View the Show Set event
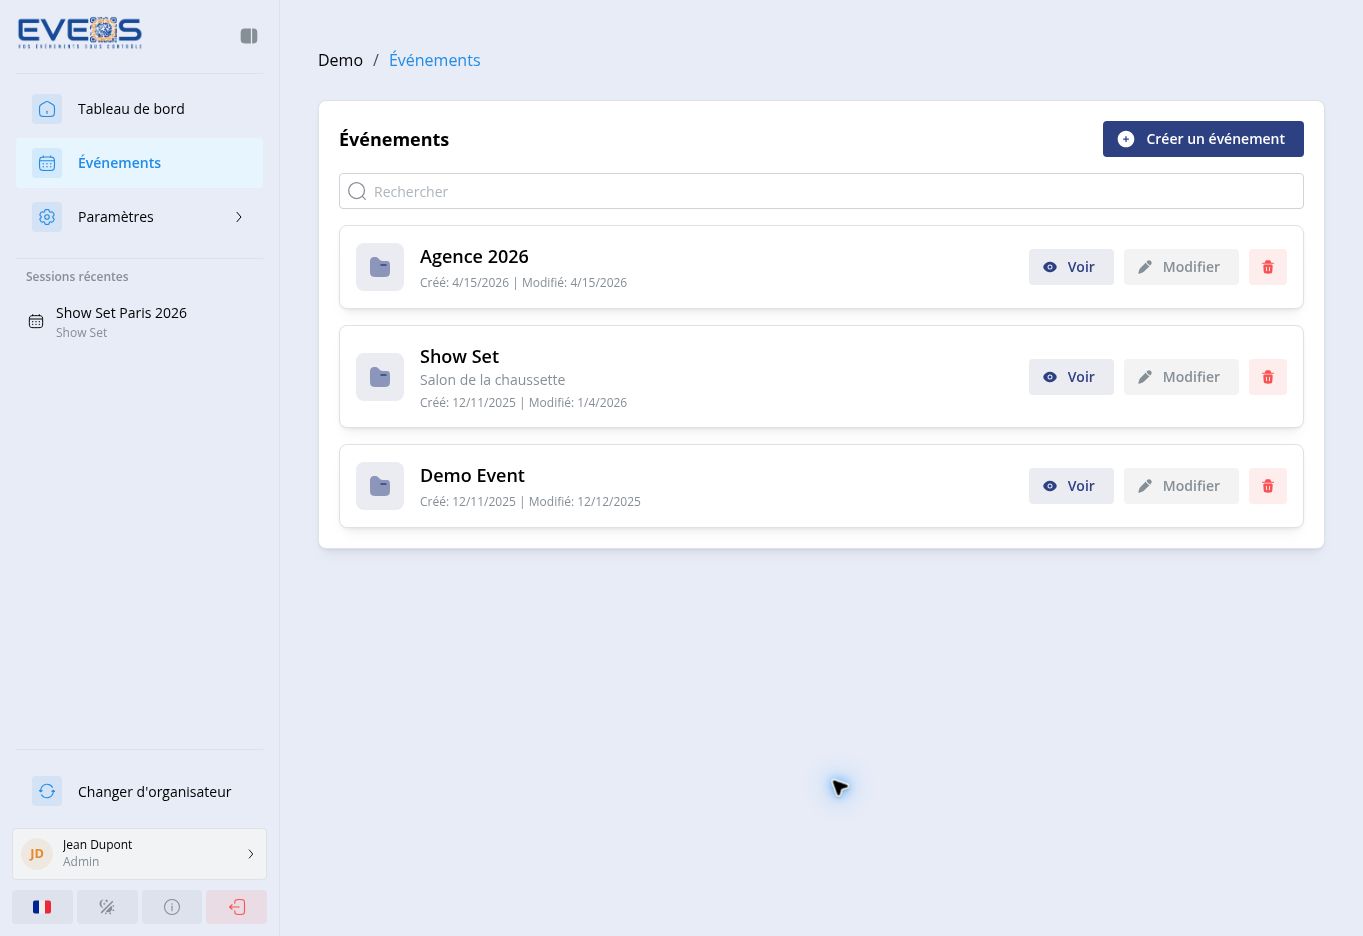 click(1071, 377)
